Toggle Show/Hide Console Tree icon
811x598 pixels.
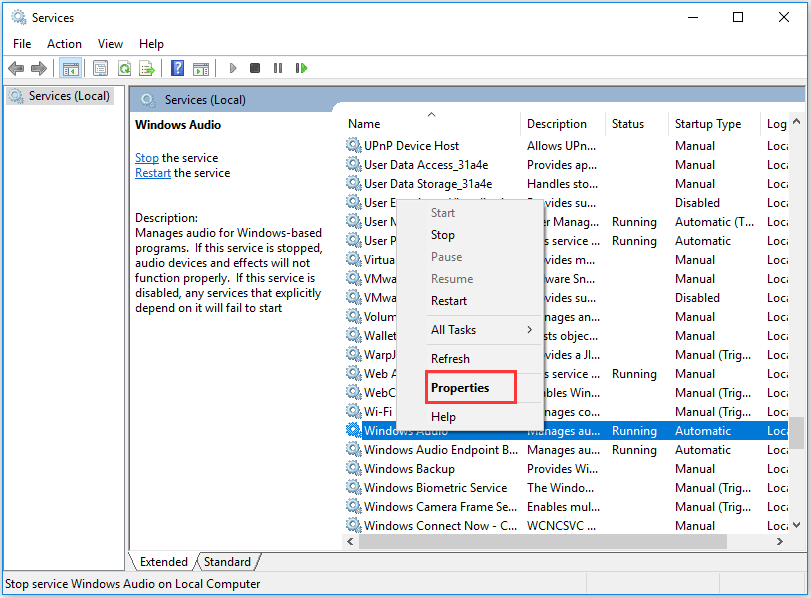pos(70,68)
